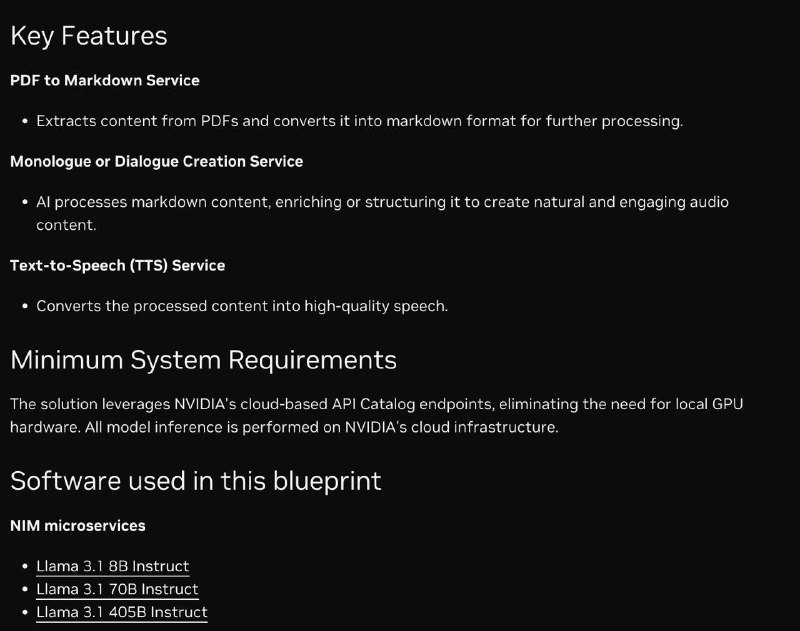800x631 pixels.
Task: Click the Extracts content from PDFs sentence
Action: (x=359, y=121)
